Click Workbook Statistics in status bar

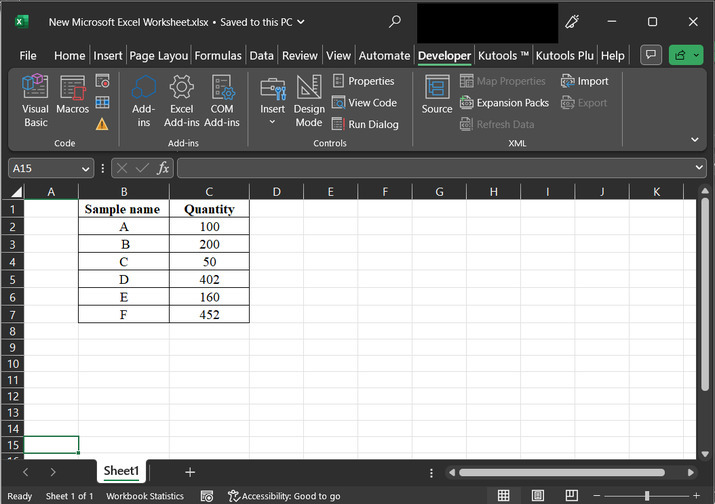tap(145, 496)
